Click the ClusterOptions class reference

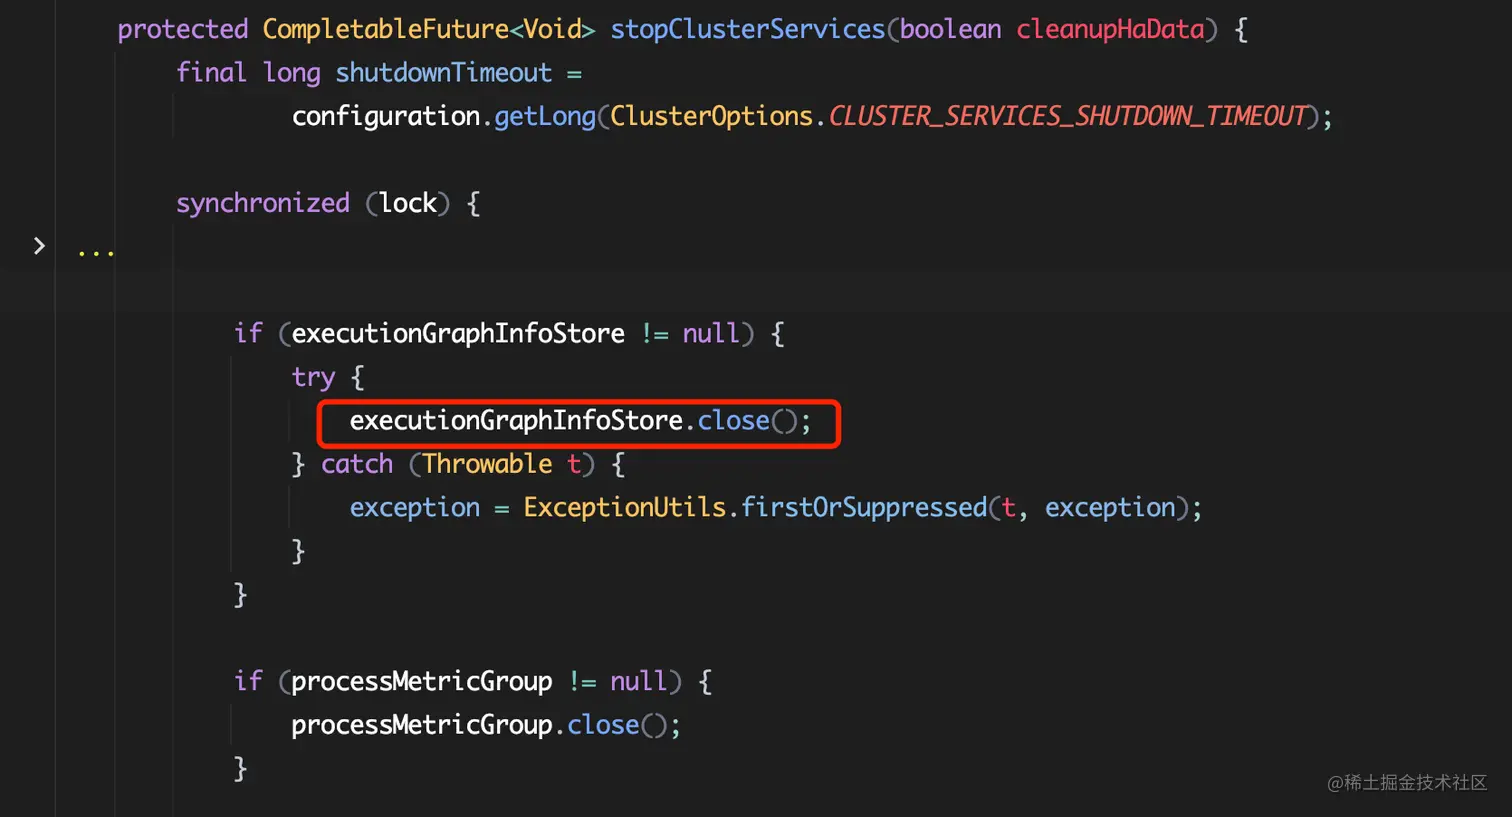click(711, 116)
